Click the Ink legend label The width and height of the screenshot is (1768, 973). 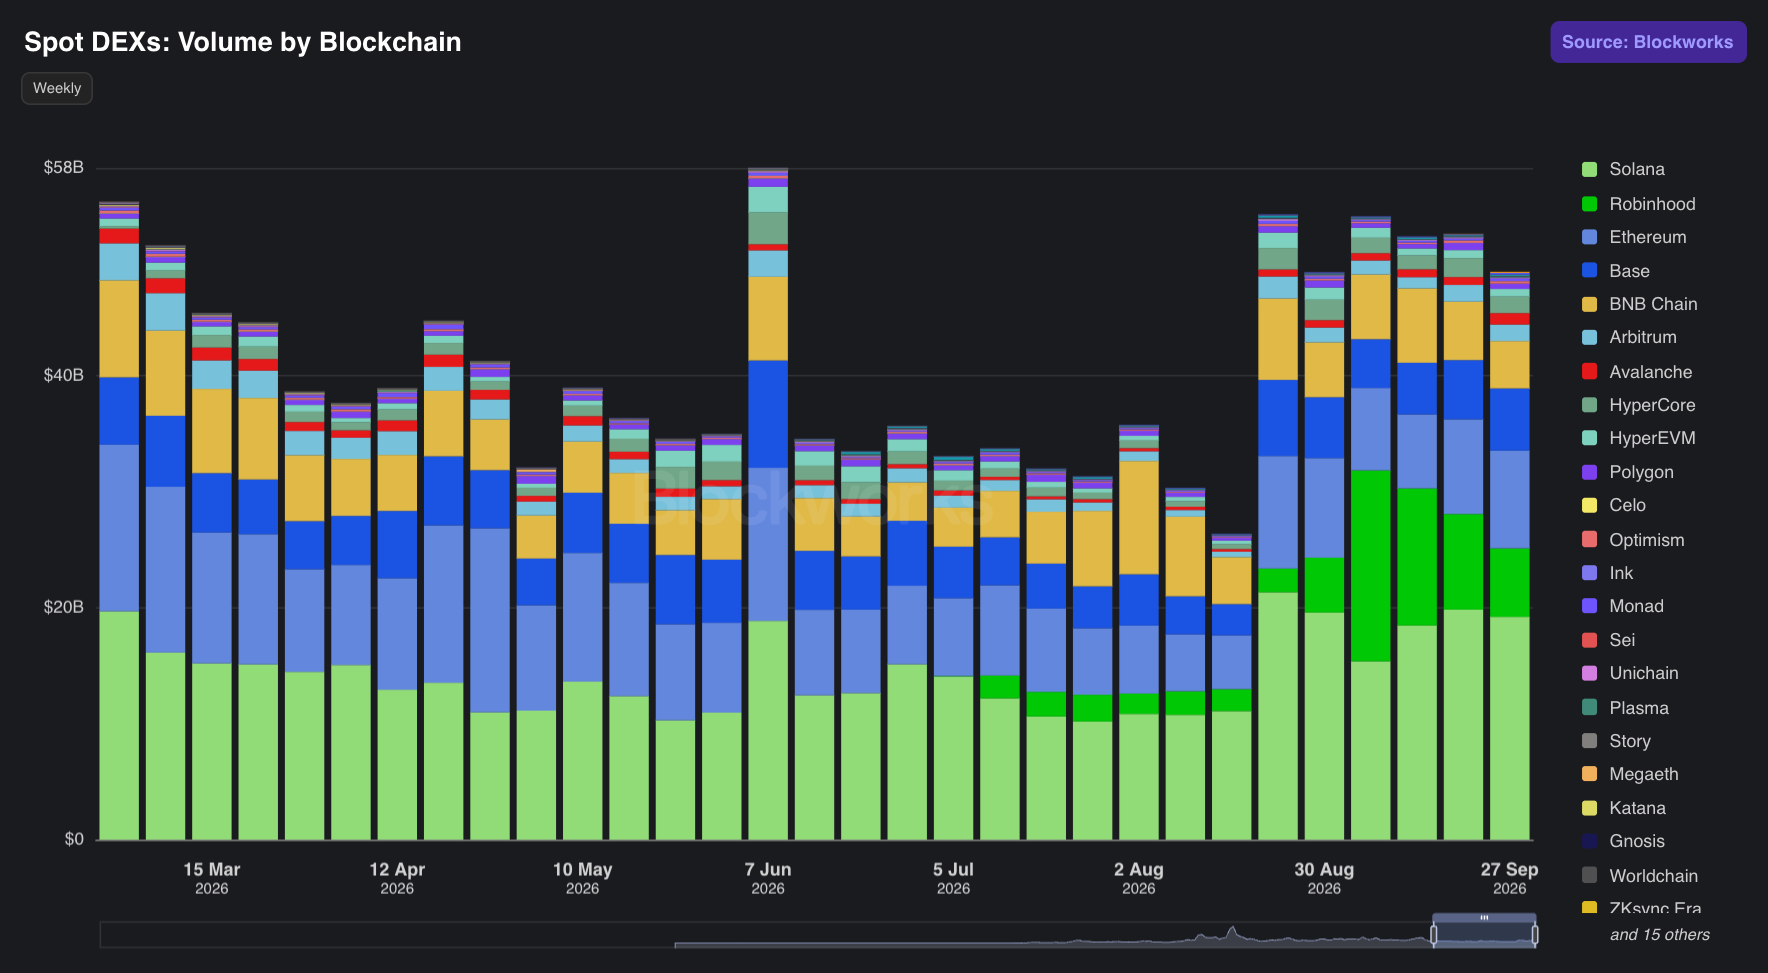click(x=1621, y=573)
